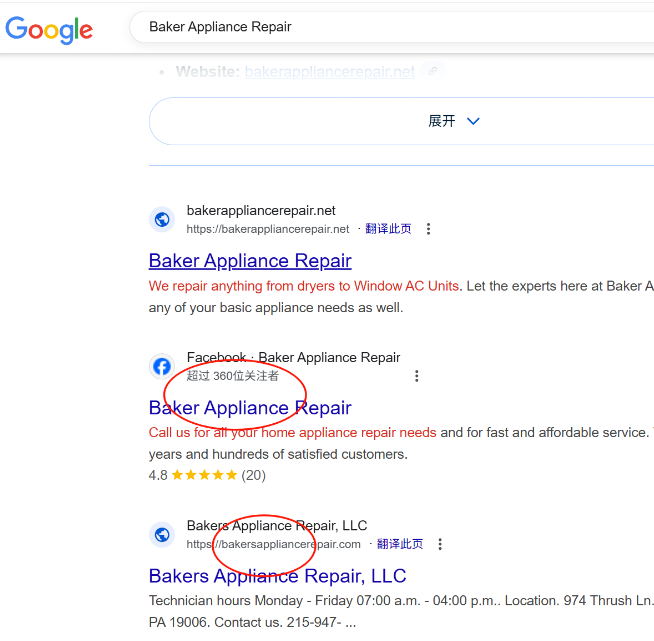Viewport: 654px width, 641px height.
Task: Open the first Baker Appliance Repair result title
Action: pyautogui.click(x=250, y=261)
